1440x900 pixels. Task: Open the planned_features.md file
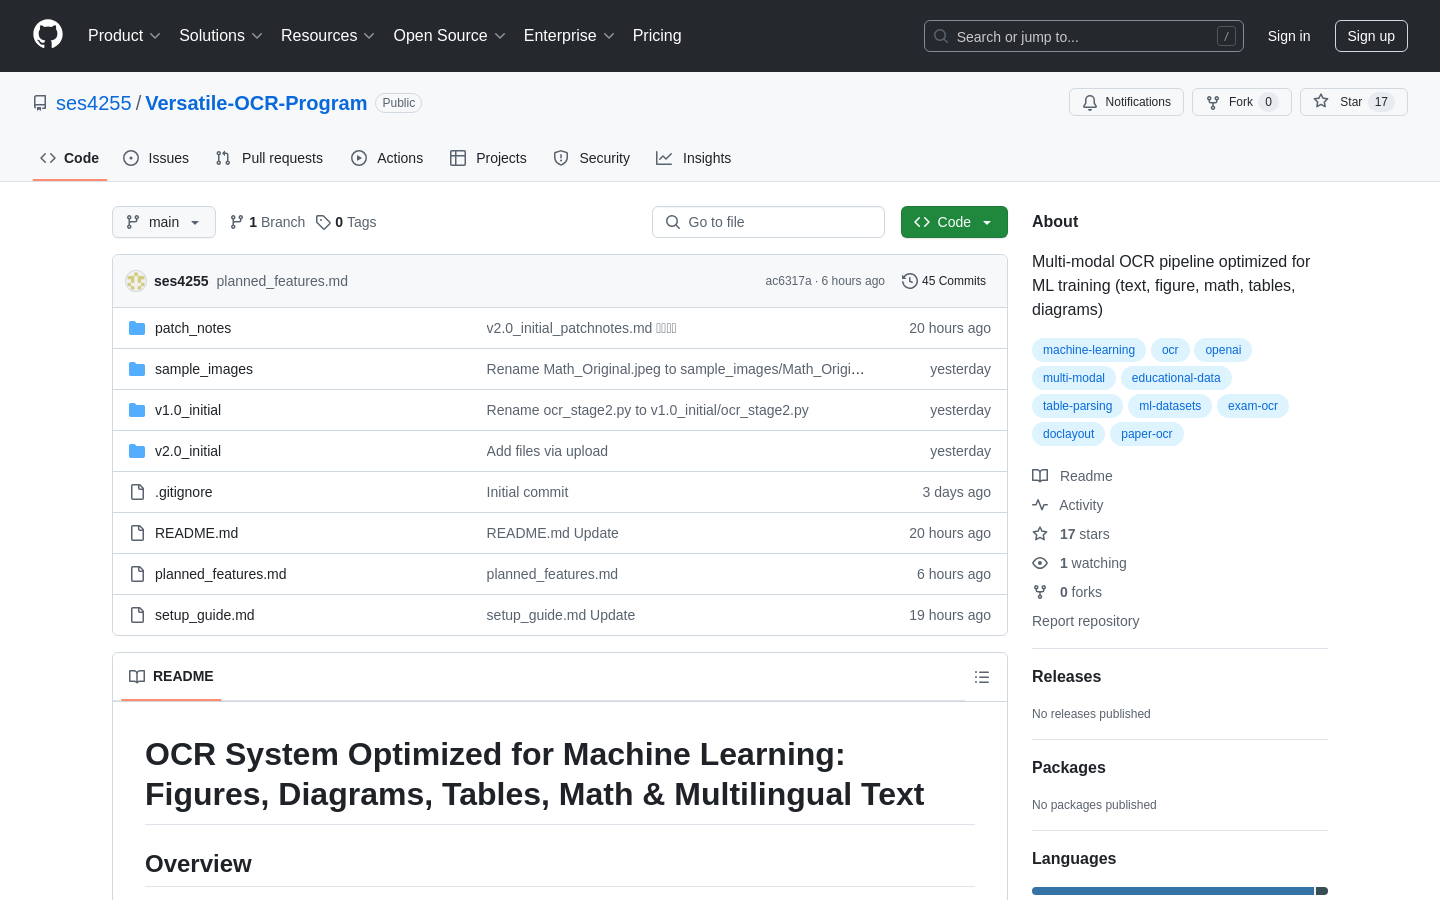221,574
